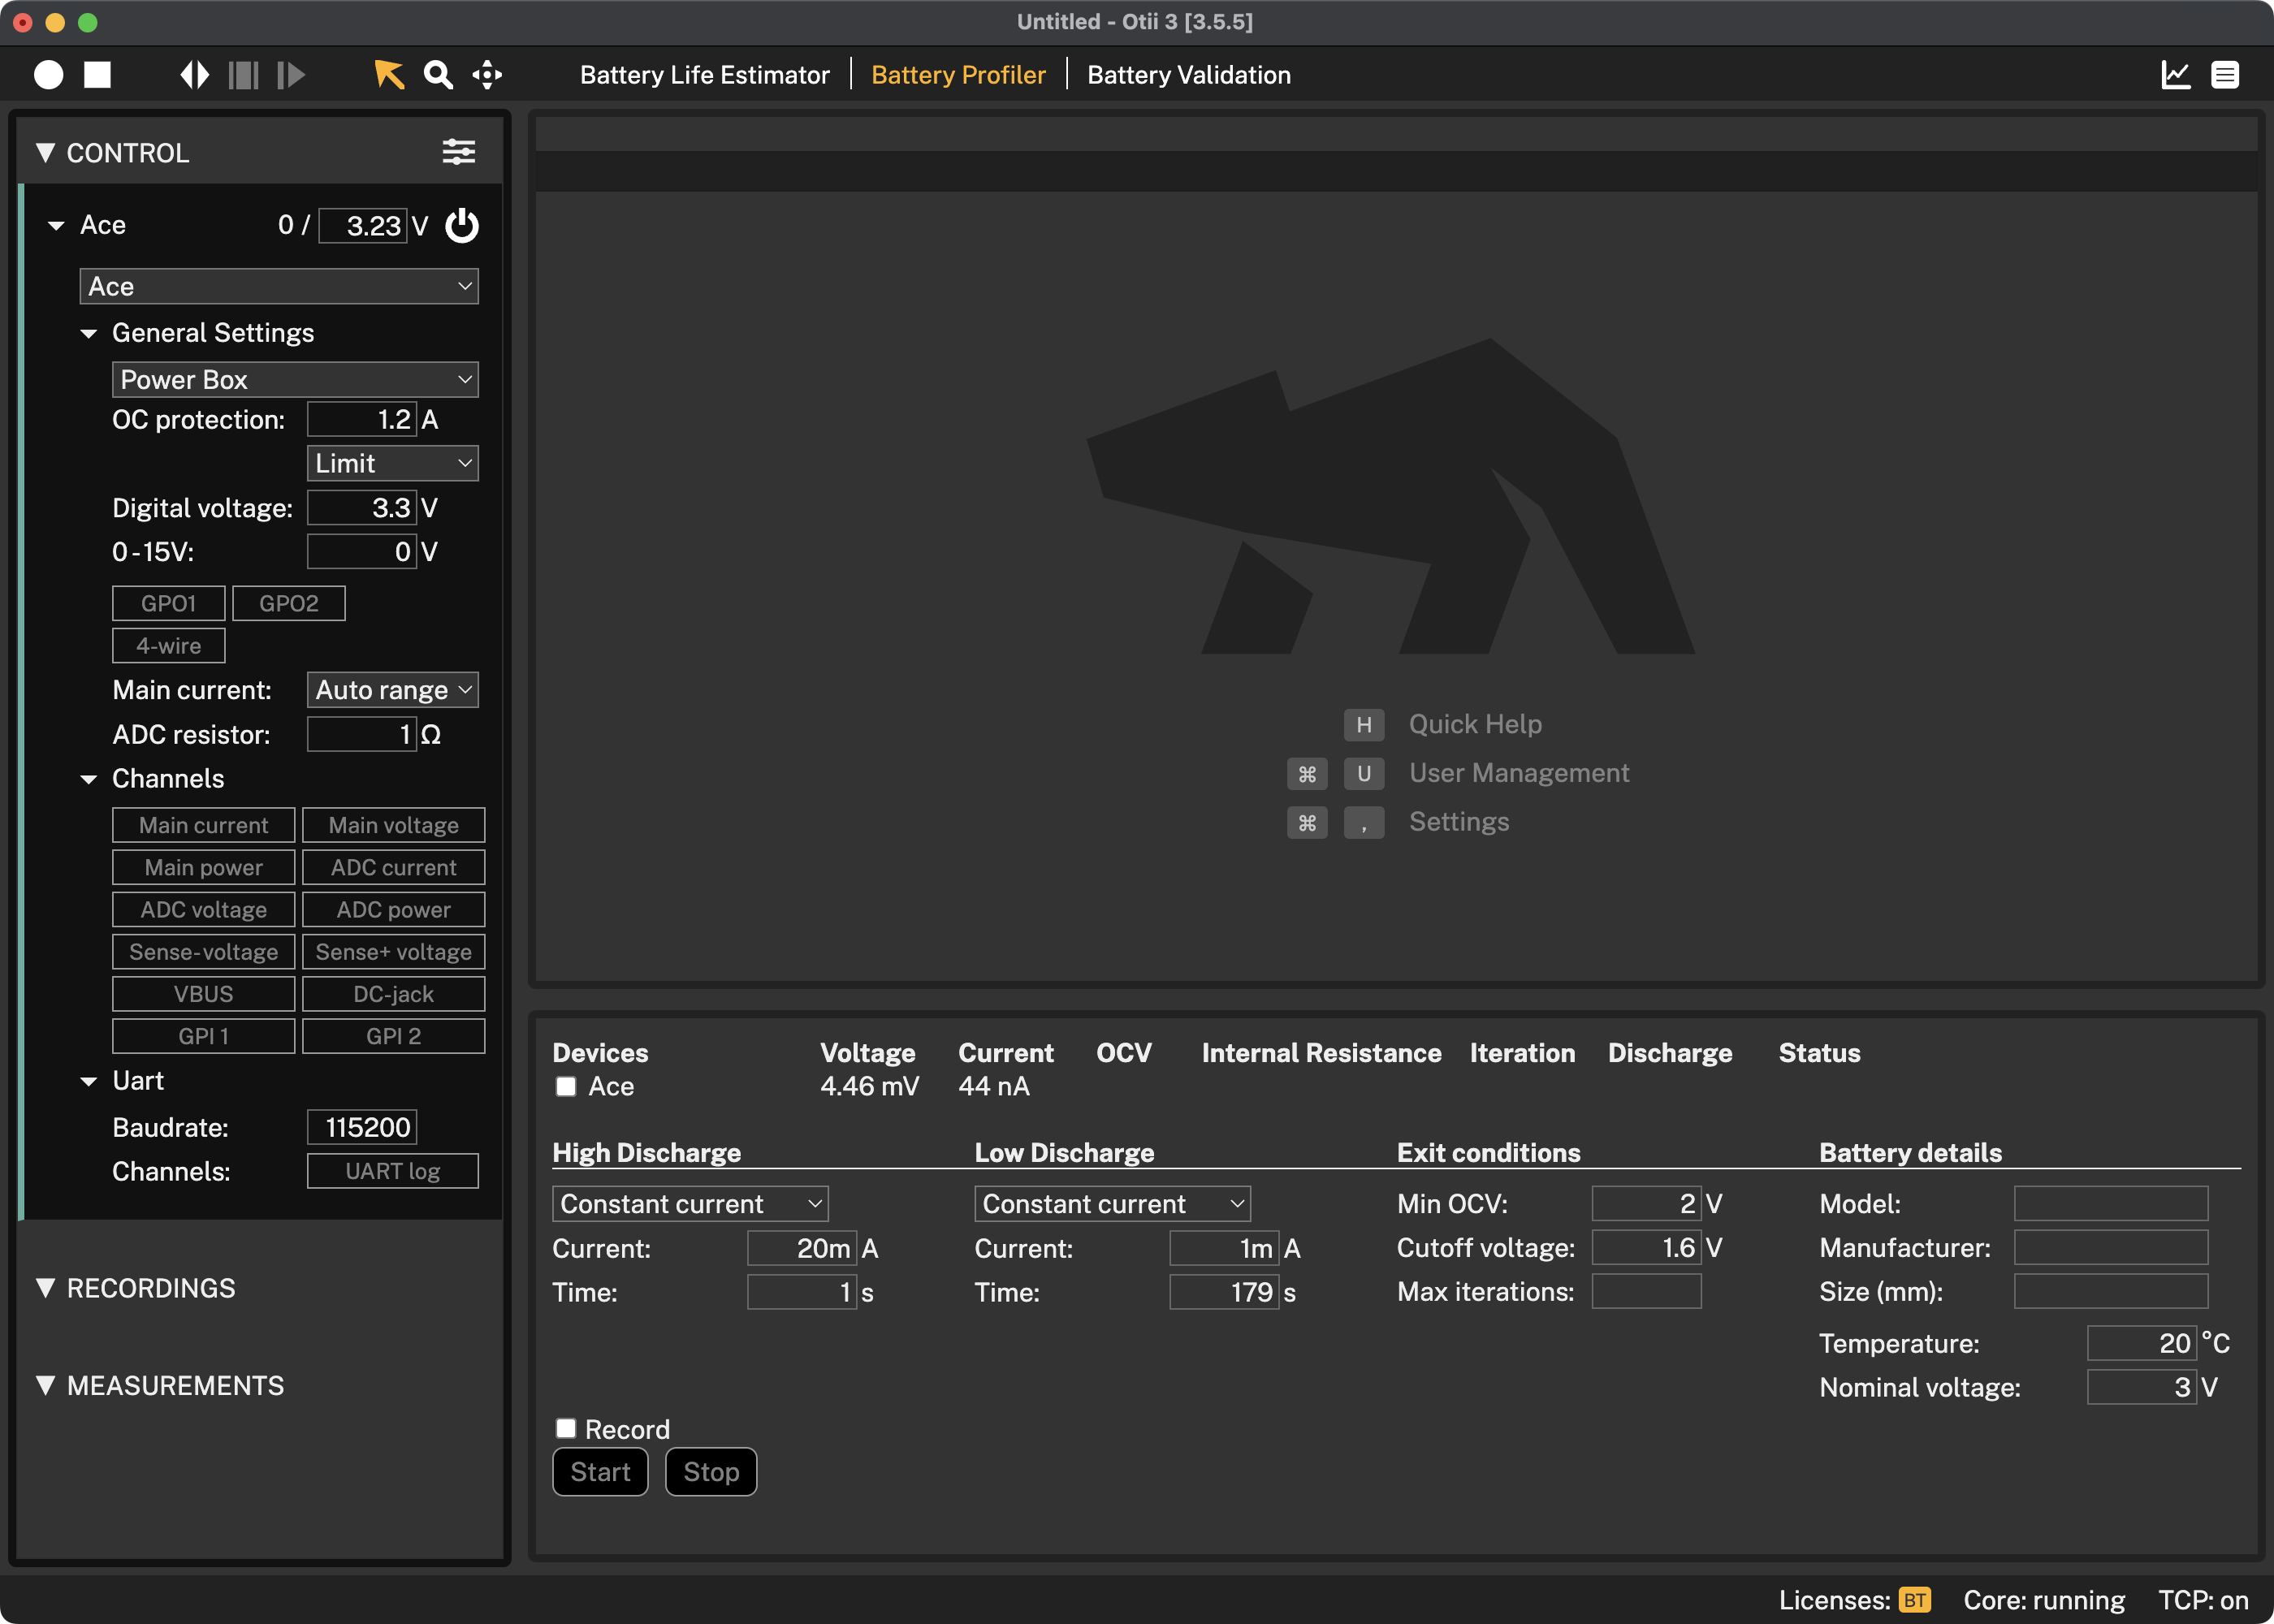The image size is (2274, 1624).
Task: Switch to Battery Profiler tab
Action: pos(958,75)
